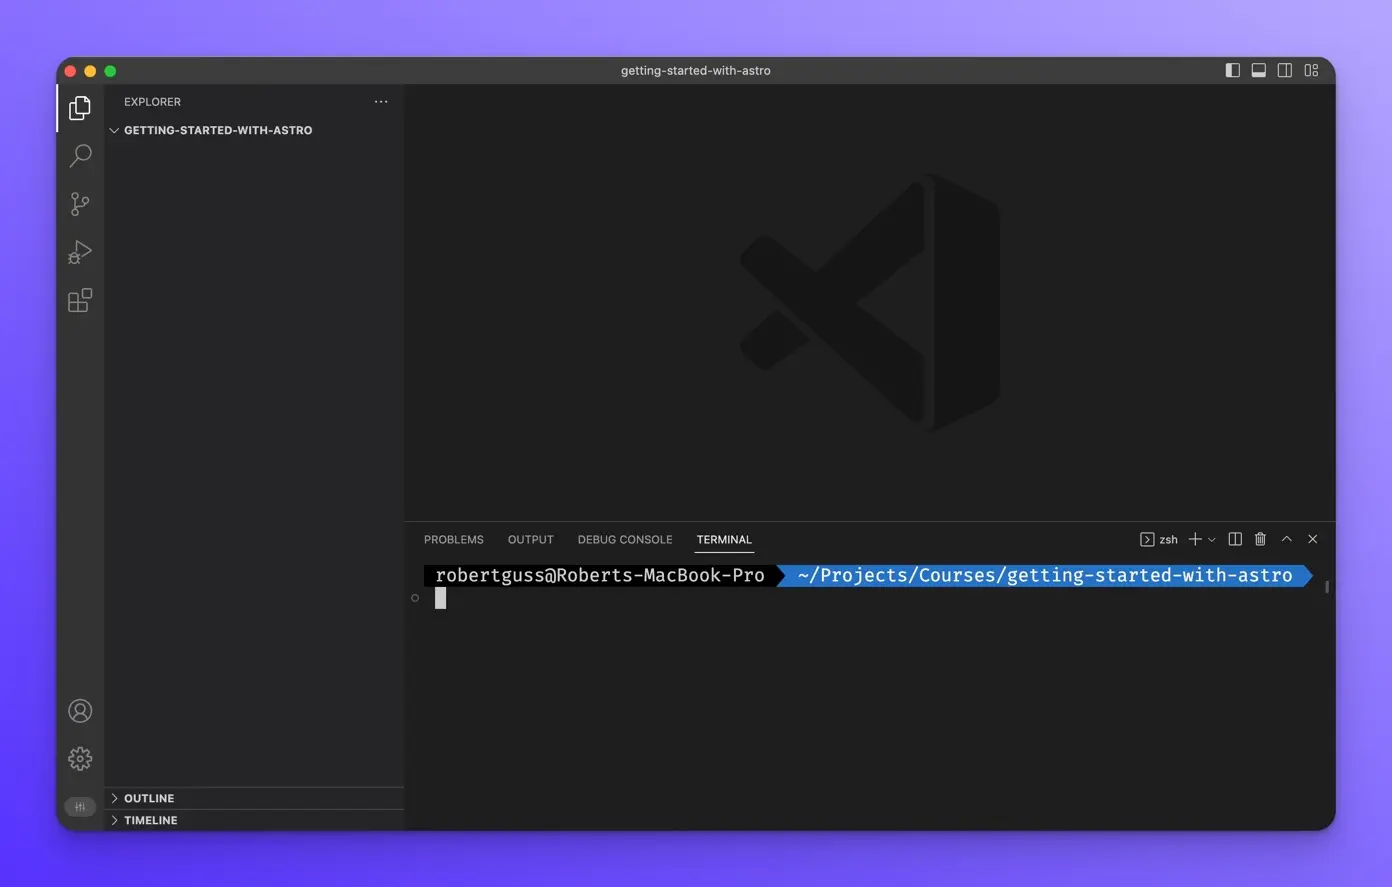Switch to the Problems tab

coord(454,539)
